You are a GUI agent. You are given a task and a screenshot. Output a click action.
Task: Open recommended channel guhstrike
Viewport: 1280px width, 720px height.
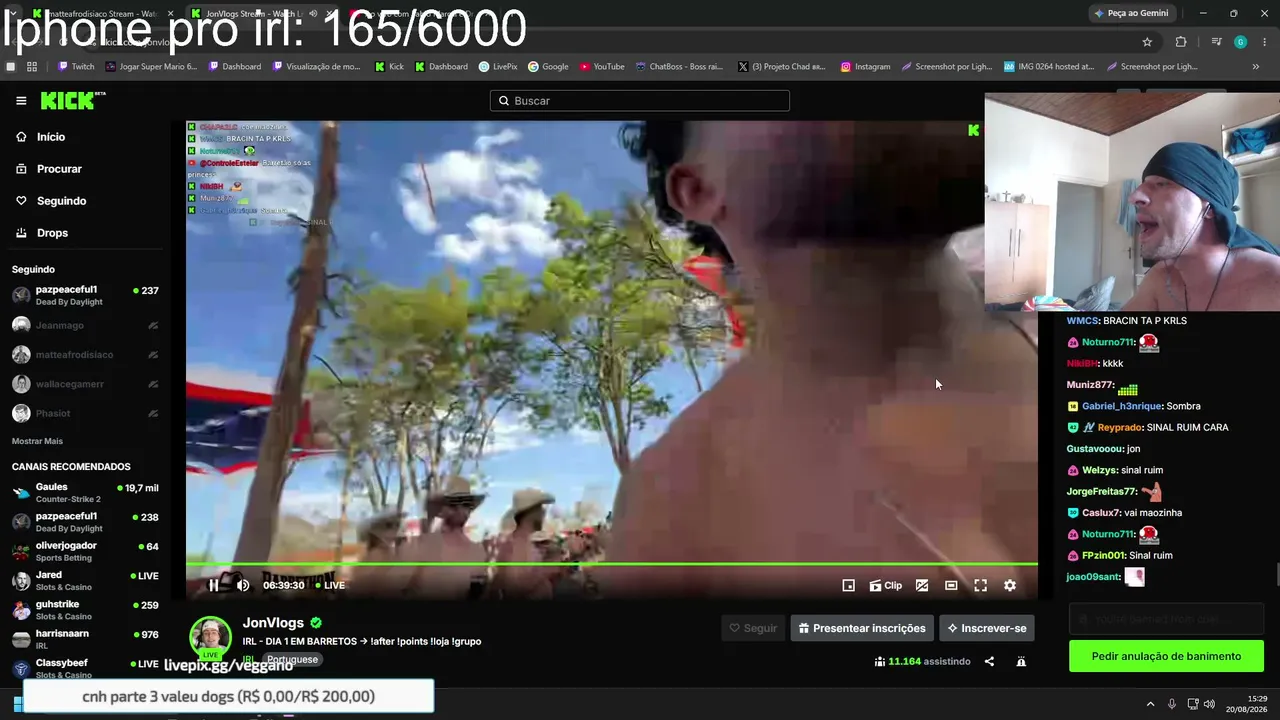85,609
